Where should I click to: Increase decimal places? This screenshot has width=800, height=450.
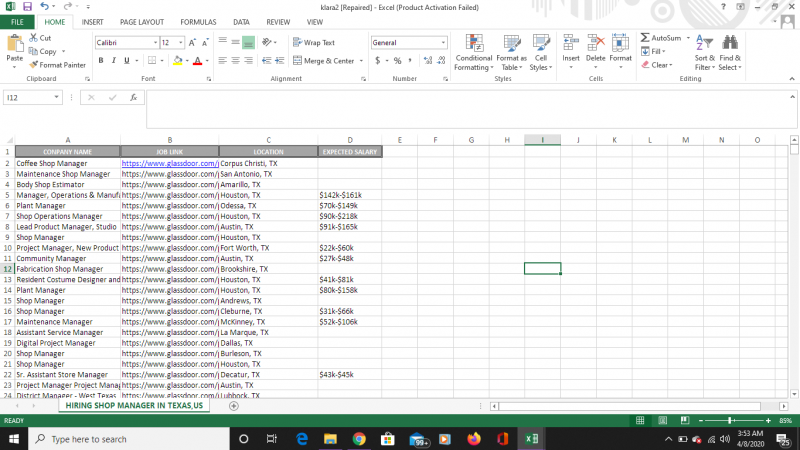(x=428, y=61)
